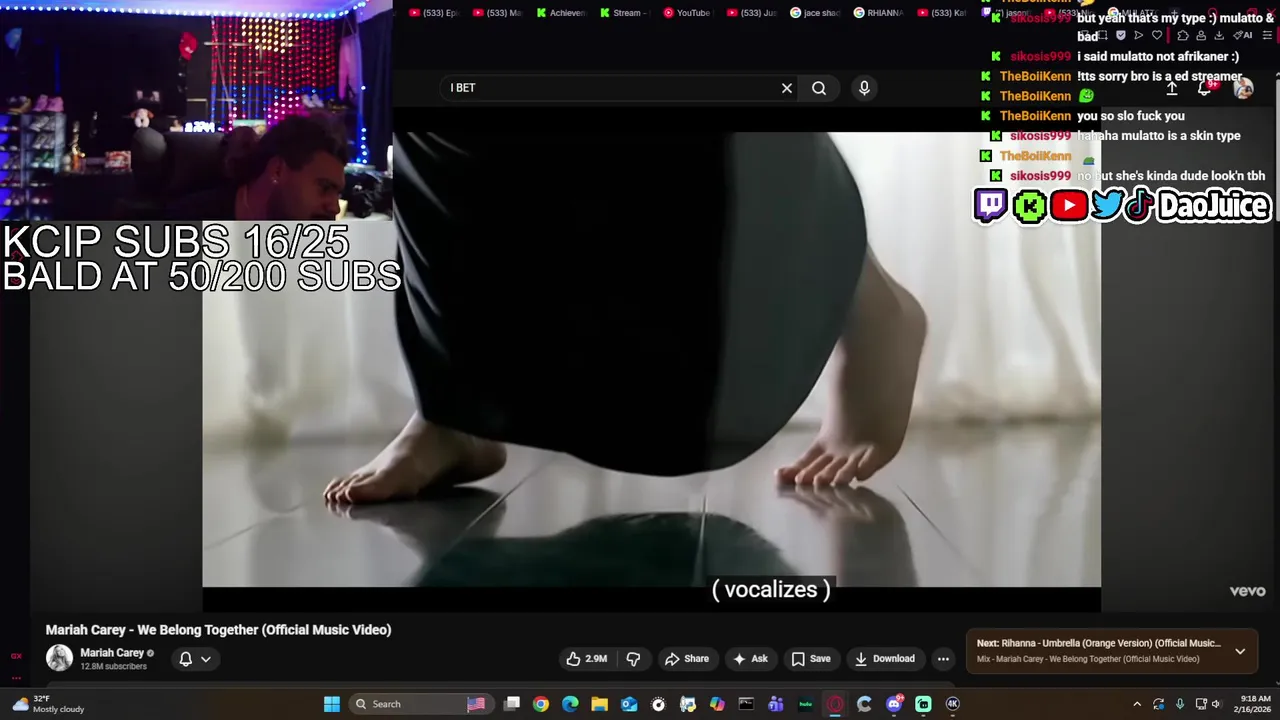This screenshot has height=720, width=1280.
Task: Switch to the '(533) Jus' browser tab
Action: (751, 13)
